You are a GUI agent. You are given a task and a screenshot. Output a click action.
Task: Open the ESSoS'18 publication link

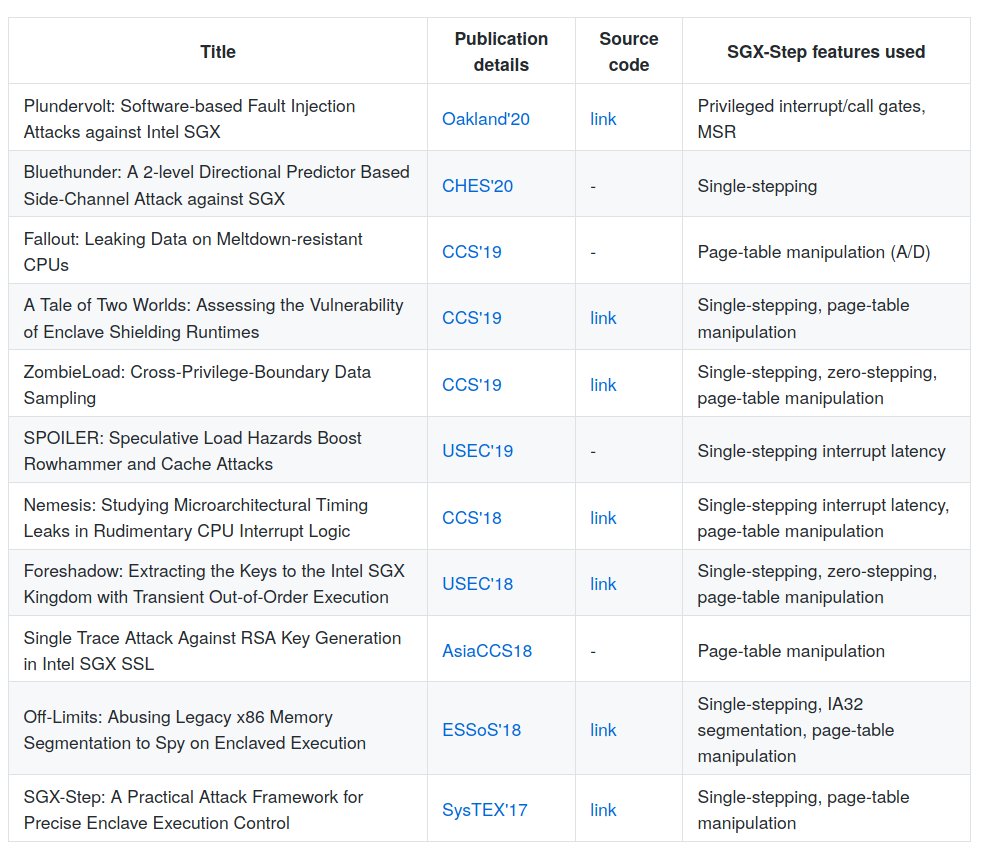pos(481,730)
